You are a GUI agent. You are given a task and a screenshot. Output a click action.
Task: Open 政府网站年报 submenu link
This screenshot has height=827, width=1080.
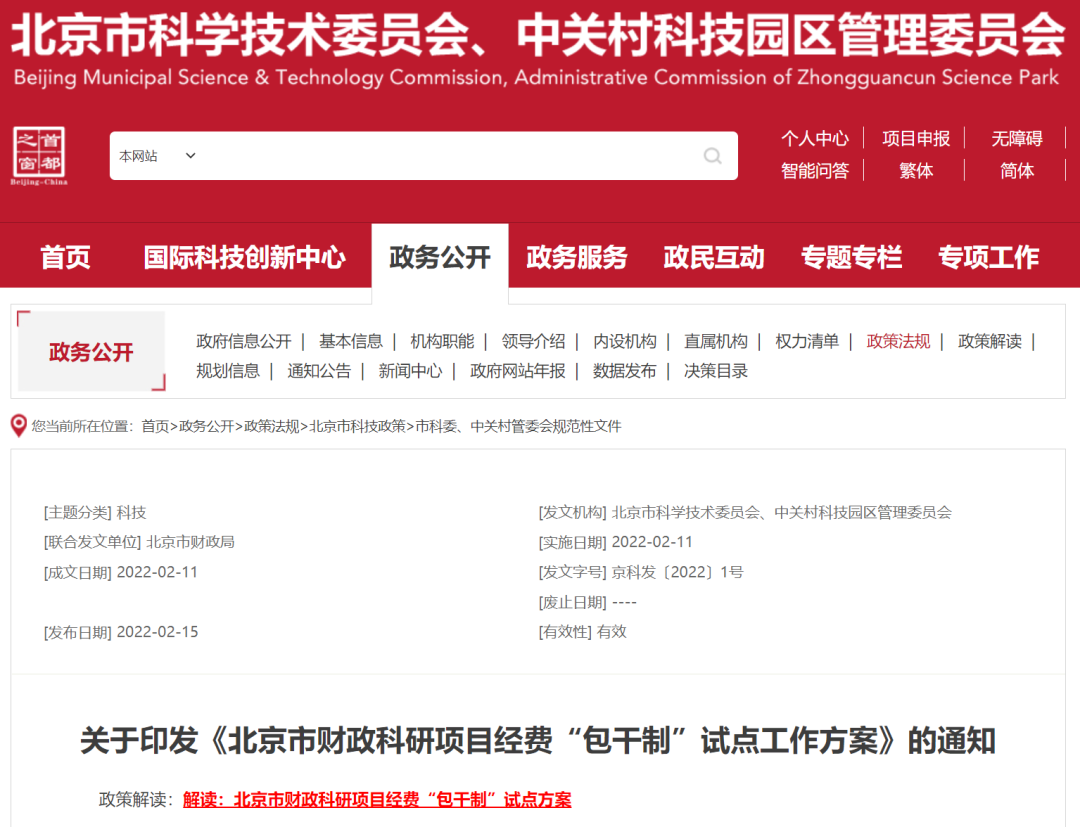[517, 371]
